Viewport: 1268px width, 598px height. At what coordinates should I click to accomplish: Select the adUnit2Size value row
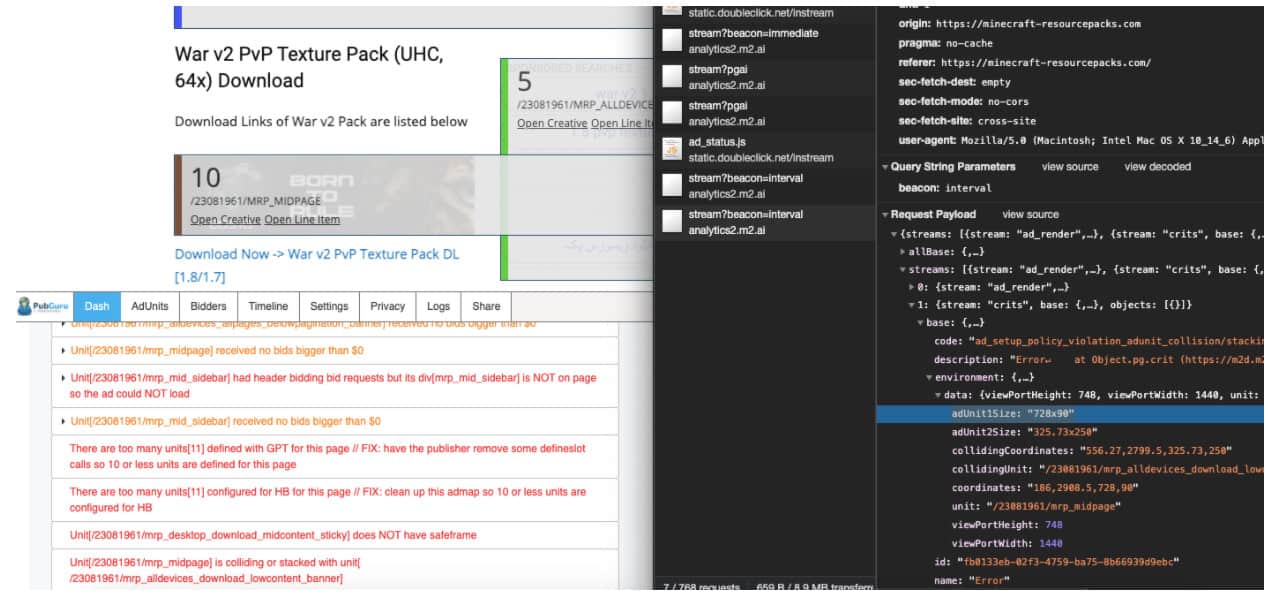point(1071,432)
